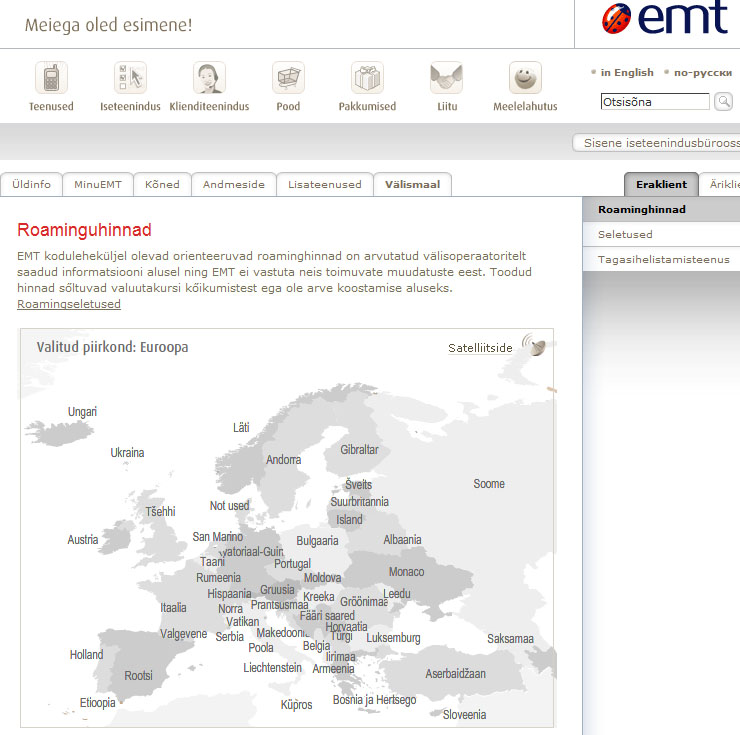The image size is (740, 735).
Task: Open the Klienditeenindus headset agent icon
Action: tap(209, 78)
